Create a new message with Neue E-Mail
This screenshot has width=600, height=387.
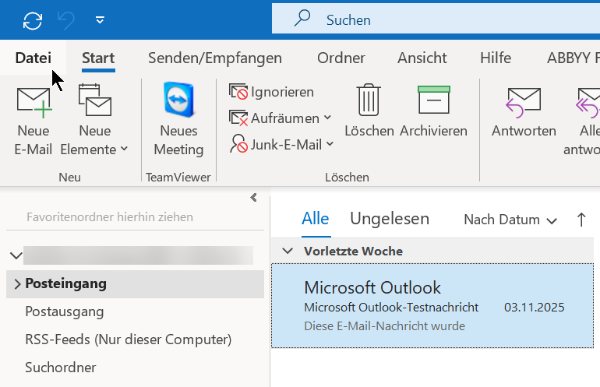pyautogui.click(x=33, y=120)
